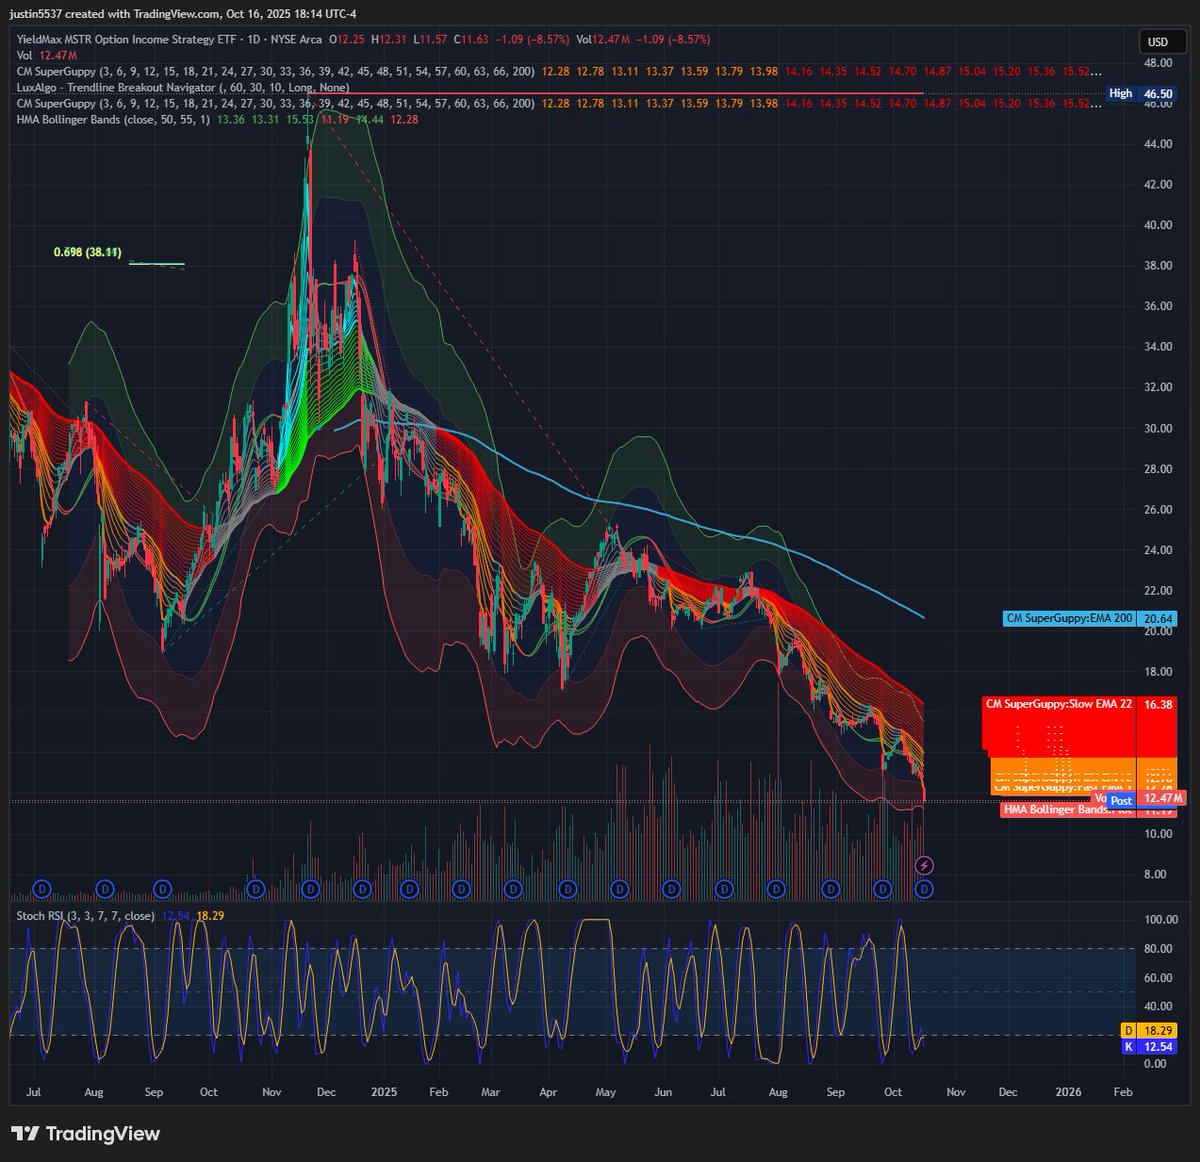1200x1162 pixels.
Task: Click the H12.31 high value in the header
Action: pos(390,39)
